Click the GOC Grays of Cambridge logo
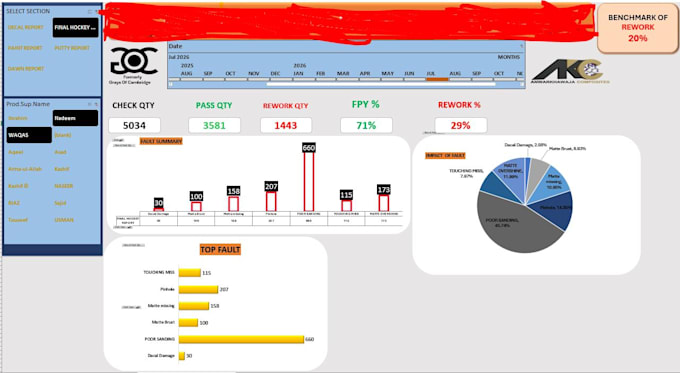 coord(134,65)
